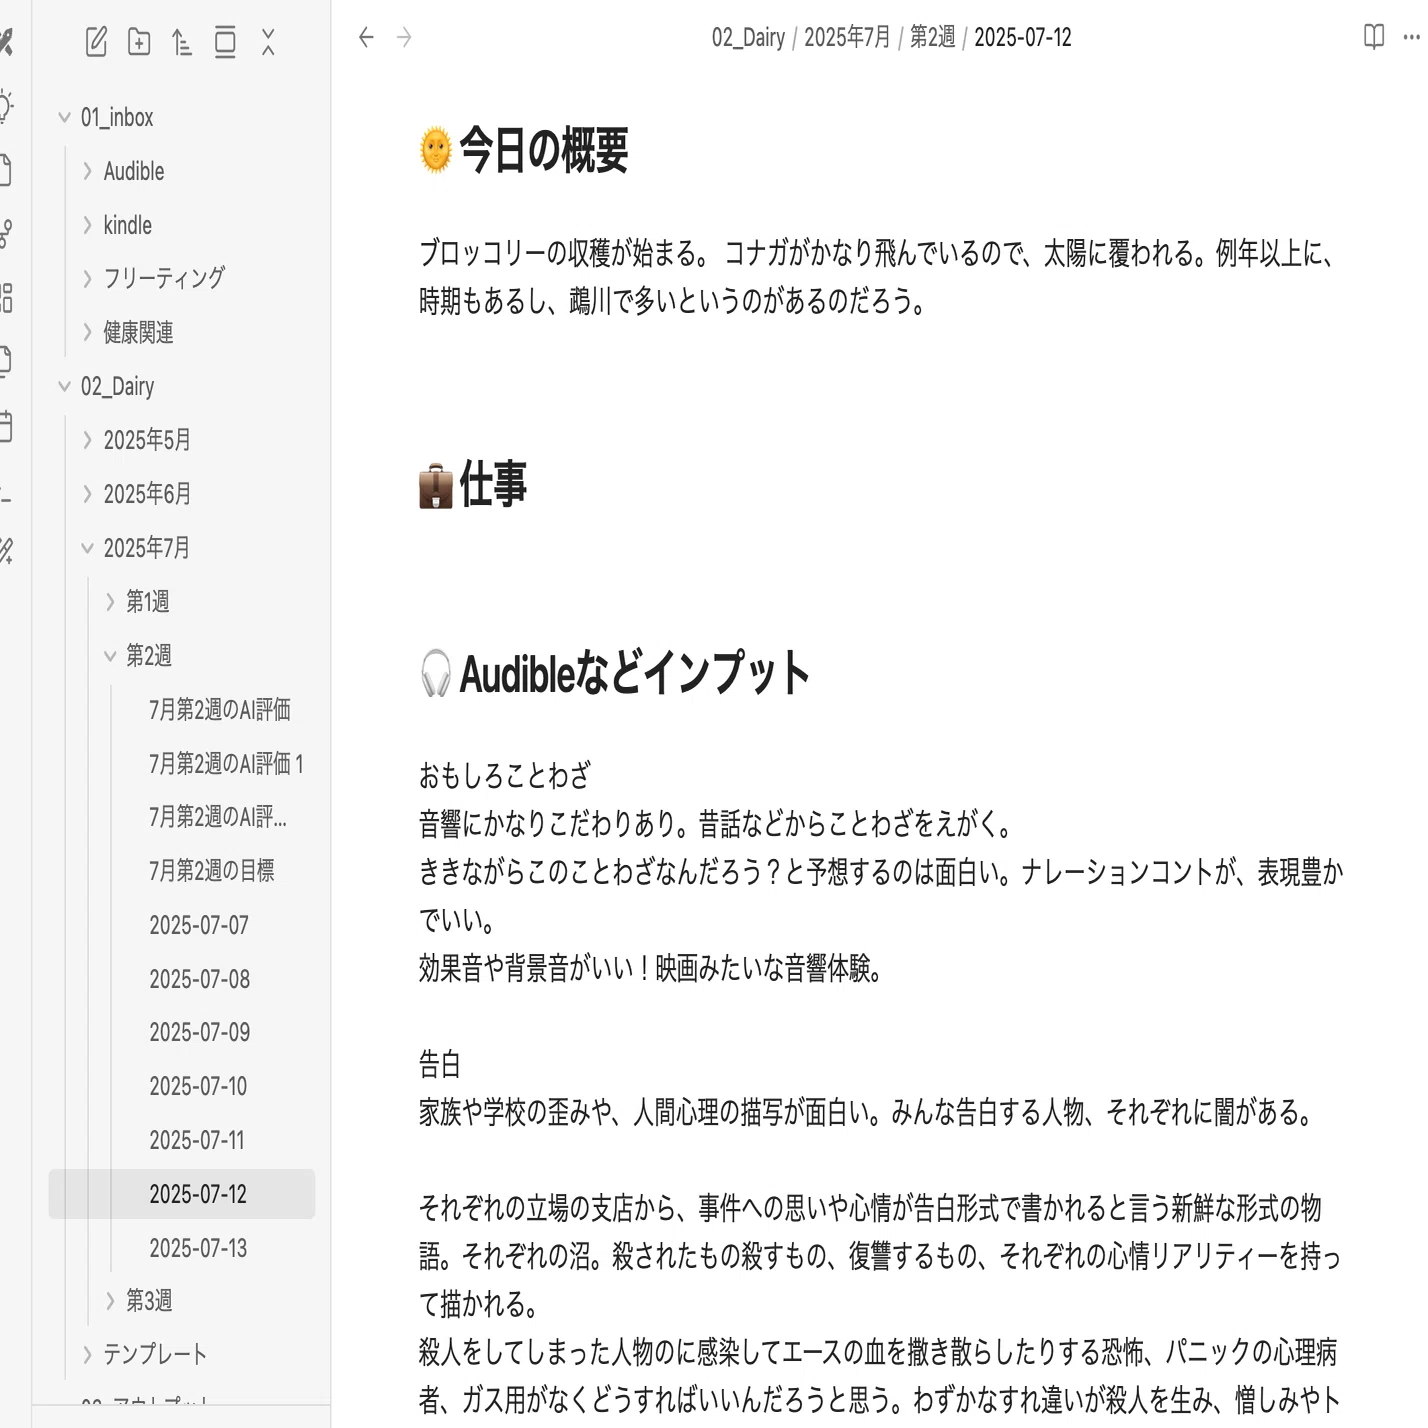Click the standalone 告白 line in the note
The image size is (1428, 1428).
point(439,1064)
